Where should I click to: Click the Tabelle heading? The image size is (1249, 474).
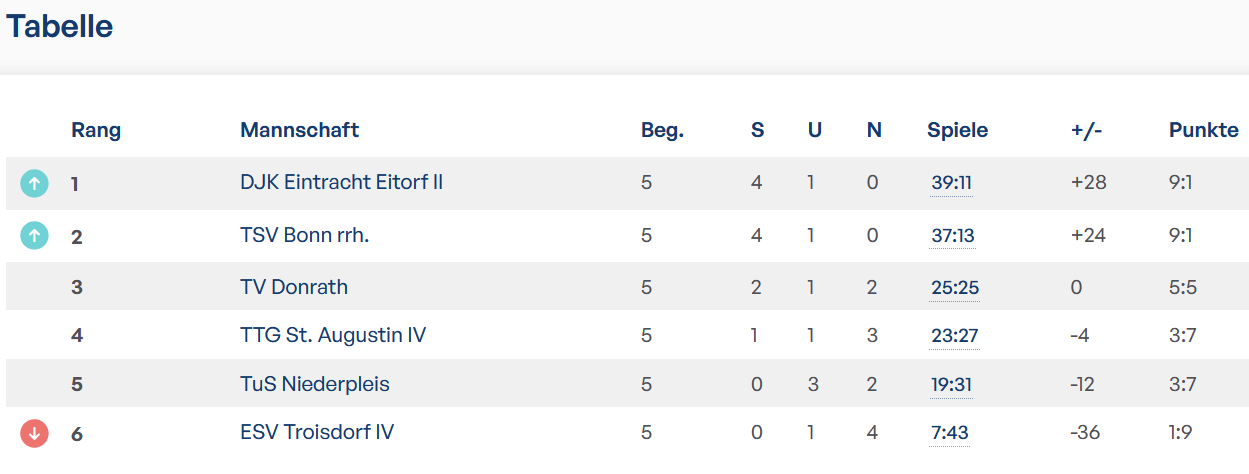[60, 27]
